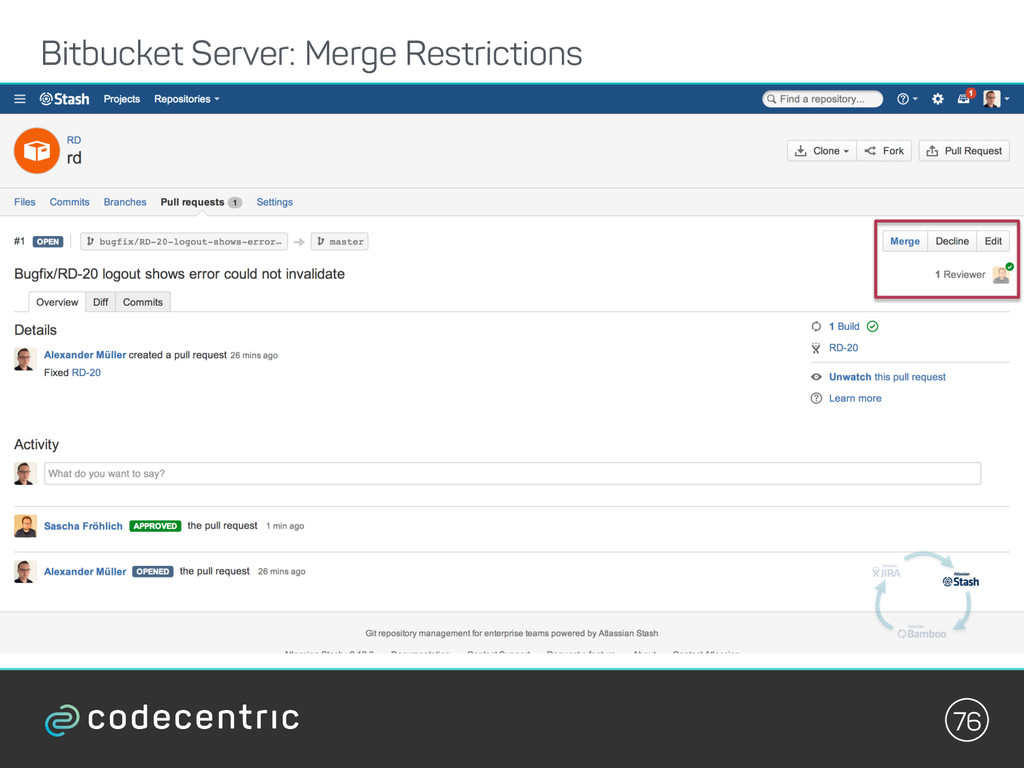Open Sascha Fröhlich's profile link

pos(83,526)
